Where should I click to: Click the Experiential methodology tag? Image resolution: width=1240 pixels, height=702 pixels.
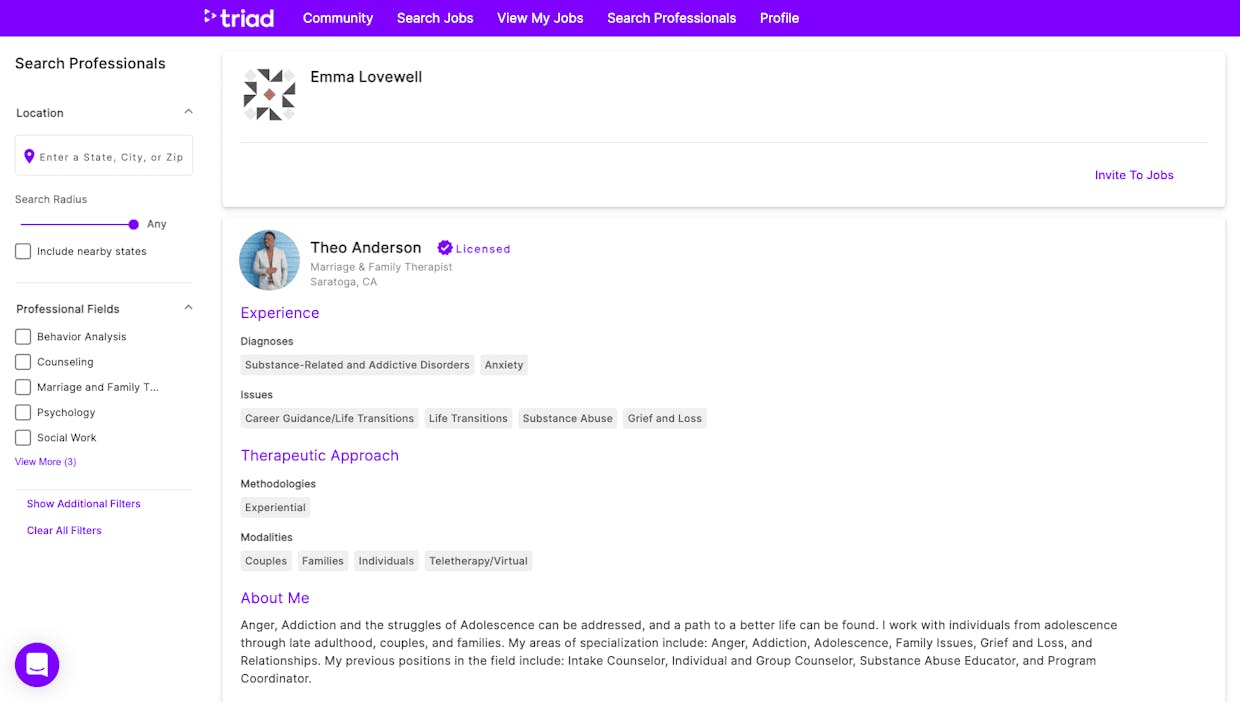(275, 507)
